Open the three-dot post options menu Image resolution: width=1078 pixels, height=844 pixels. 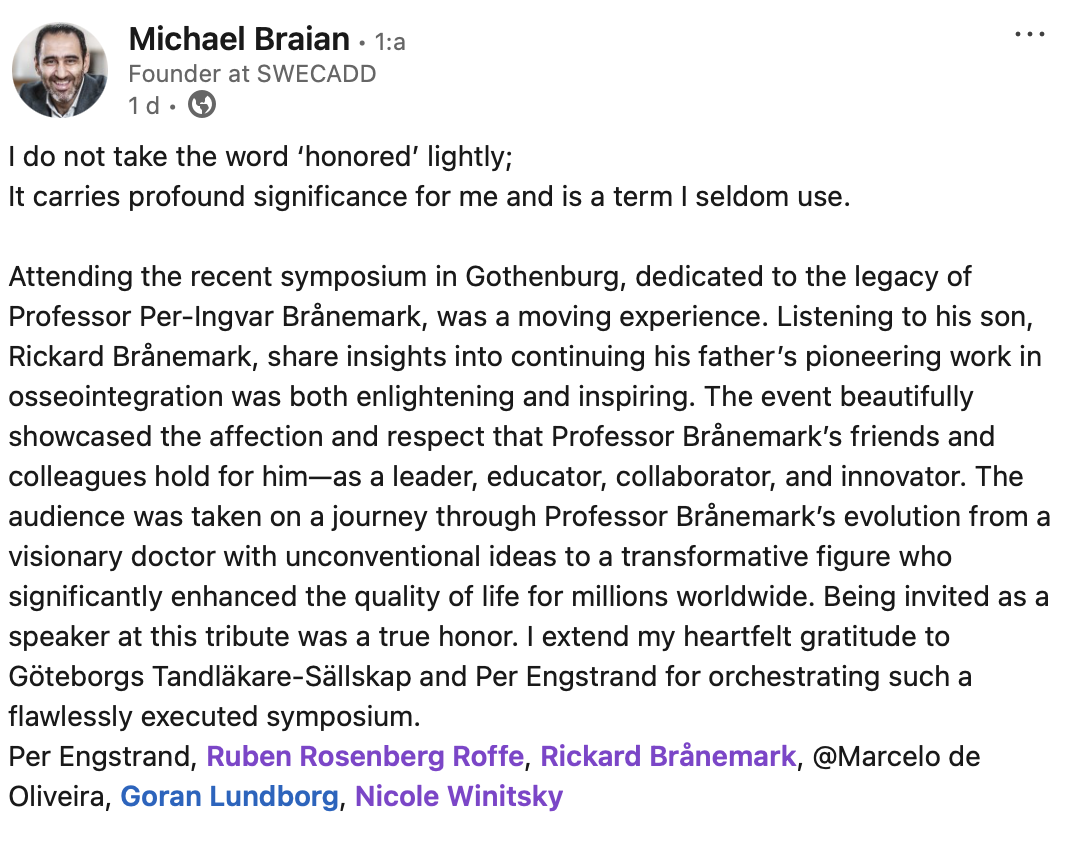(1029, 34)
